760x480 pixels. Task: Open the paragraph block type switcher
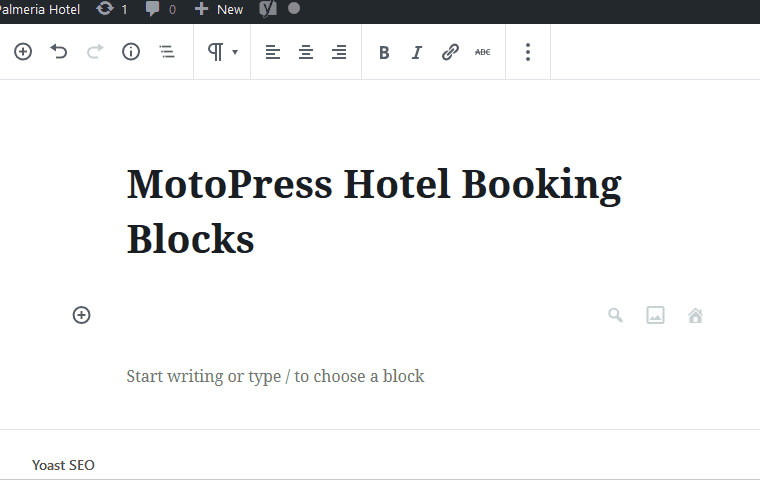click(222, 52)
